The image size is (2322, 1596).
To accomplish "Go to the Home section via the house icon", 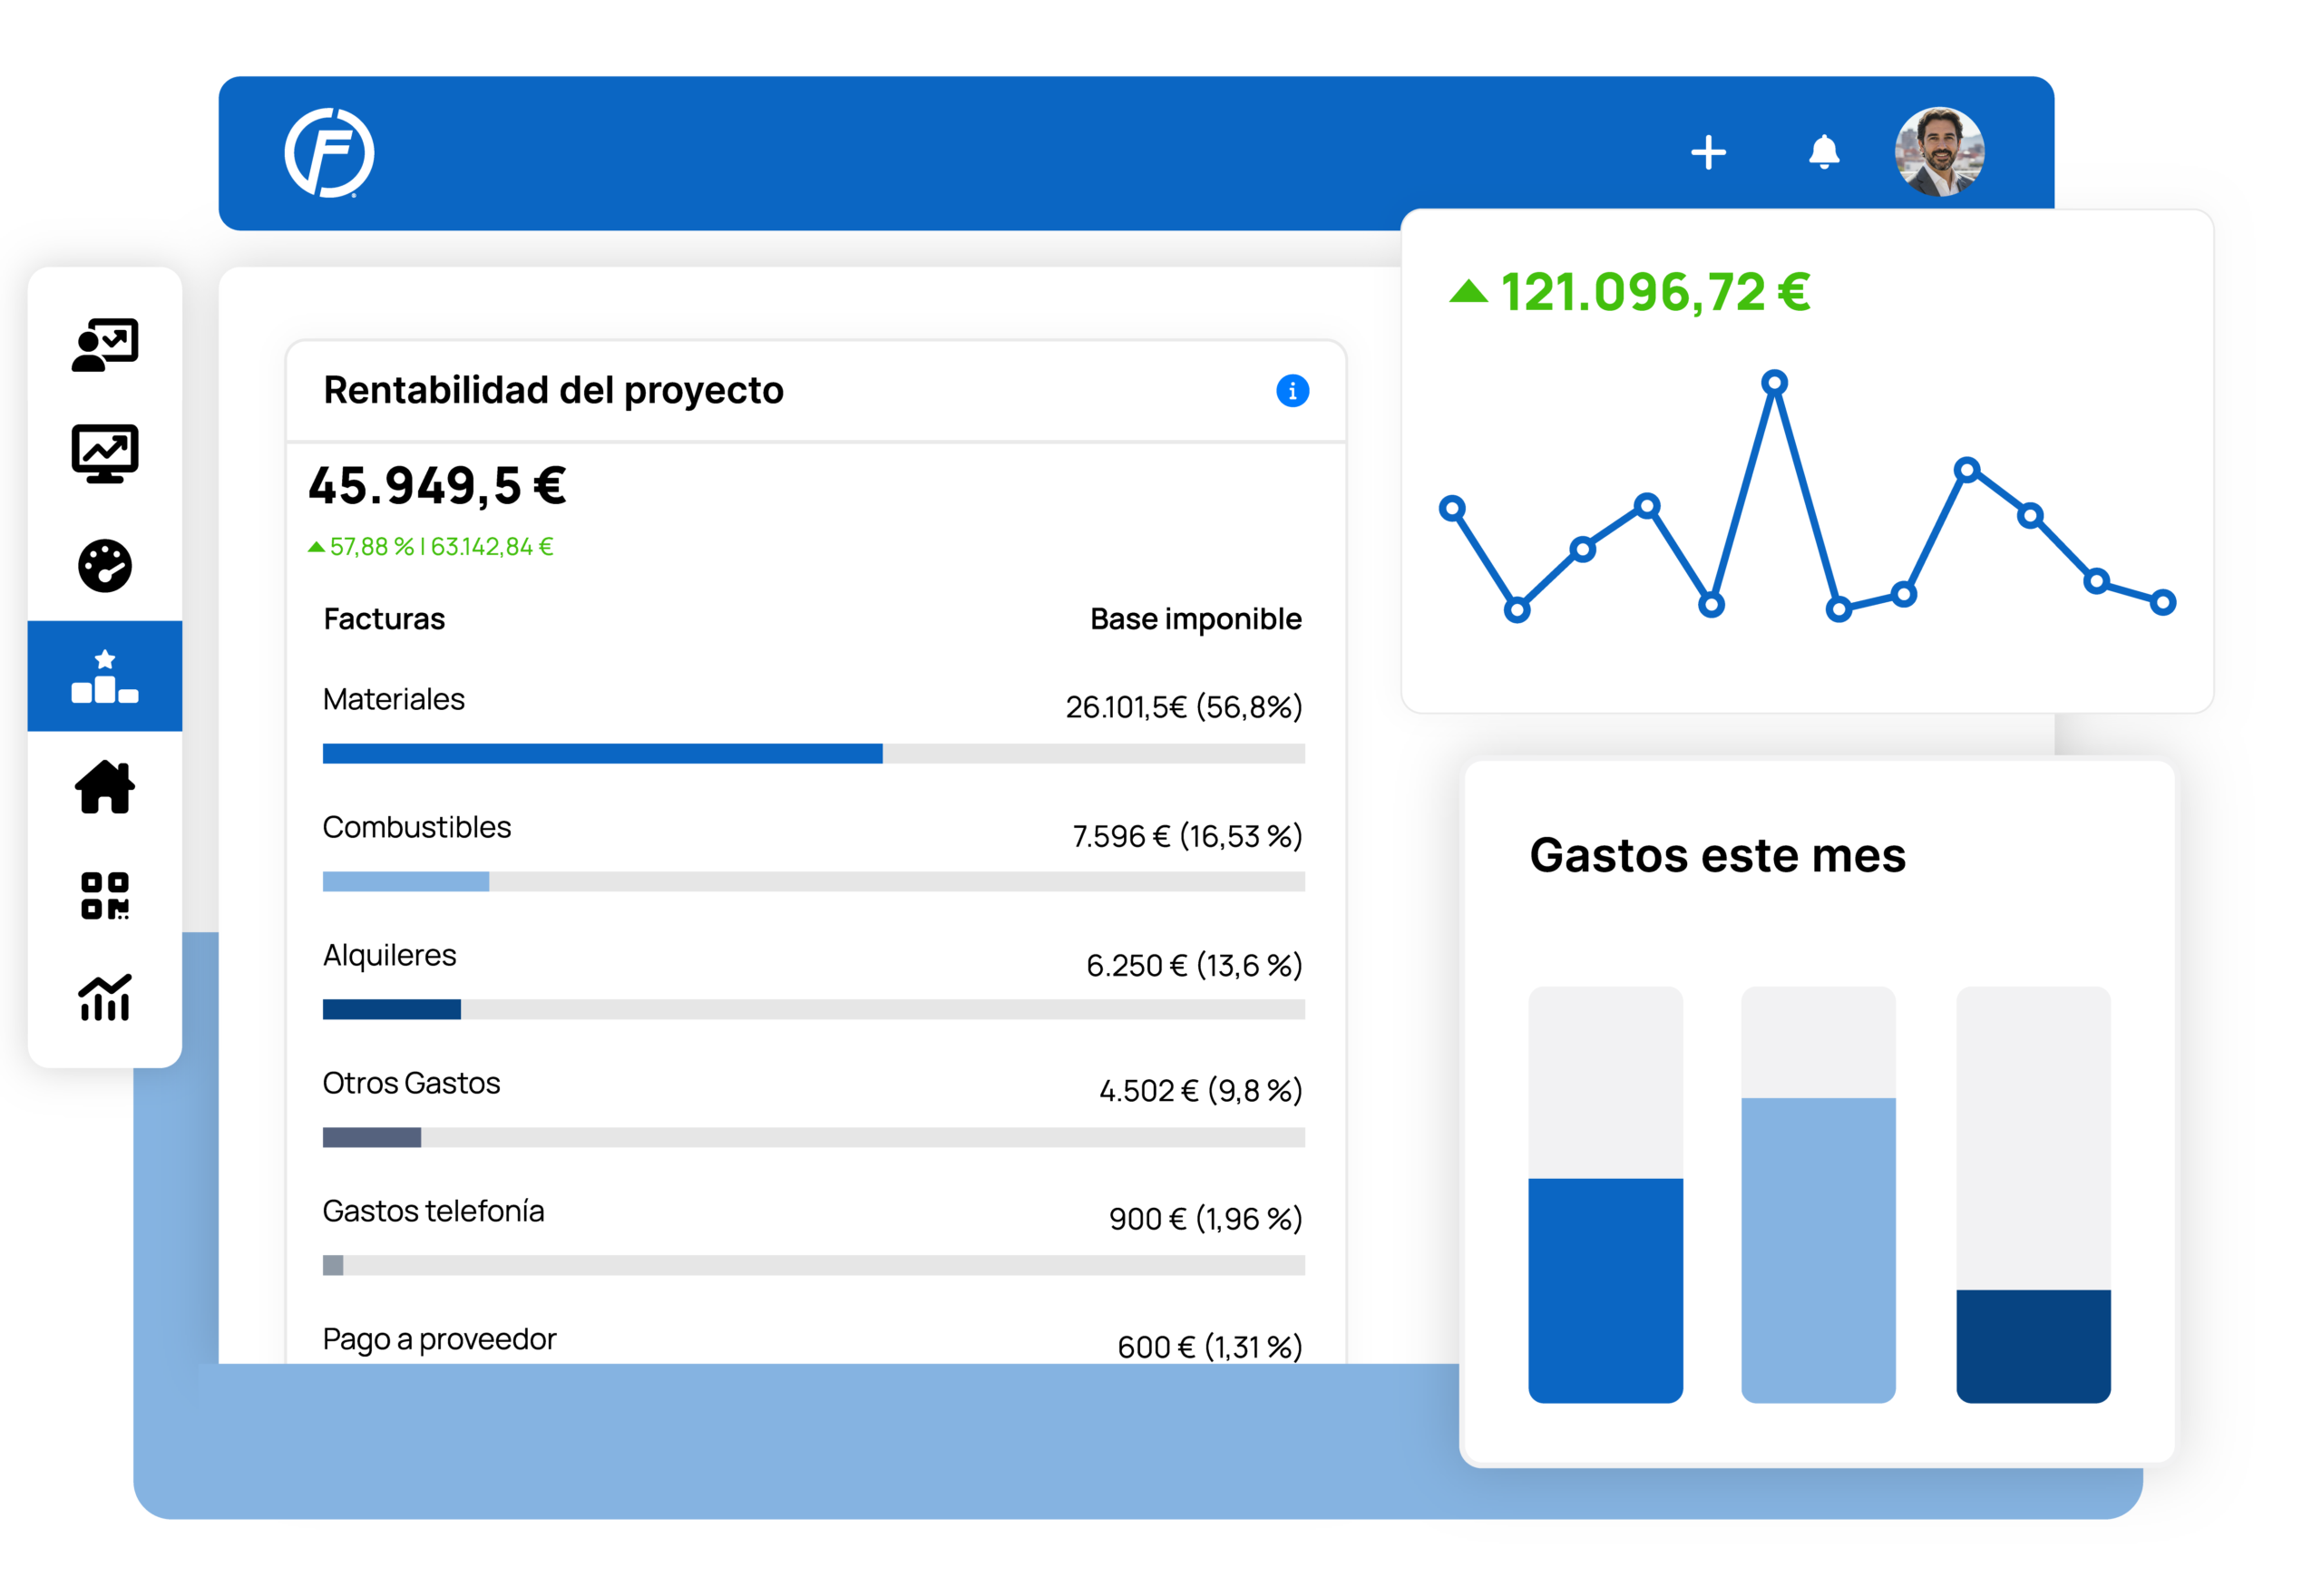I will (x=105, y=789).
